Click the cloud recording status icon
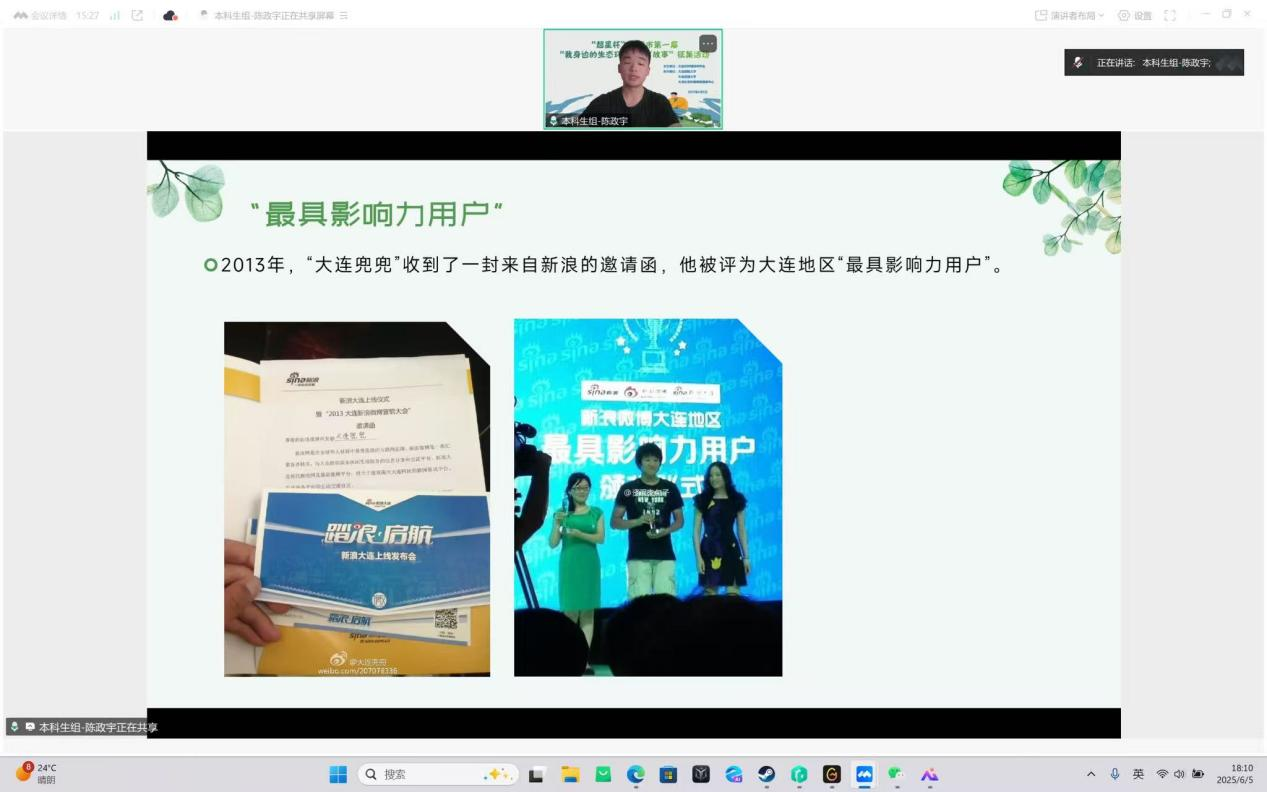 coord(170,15)
